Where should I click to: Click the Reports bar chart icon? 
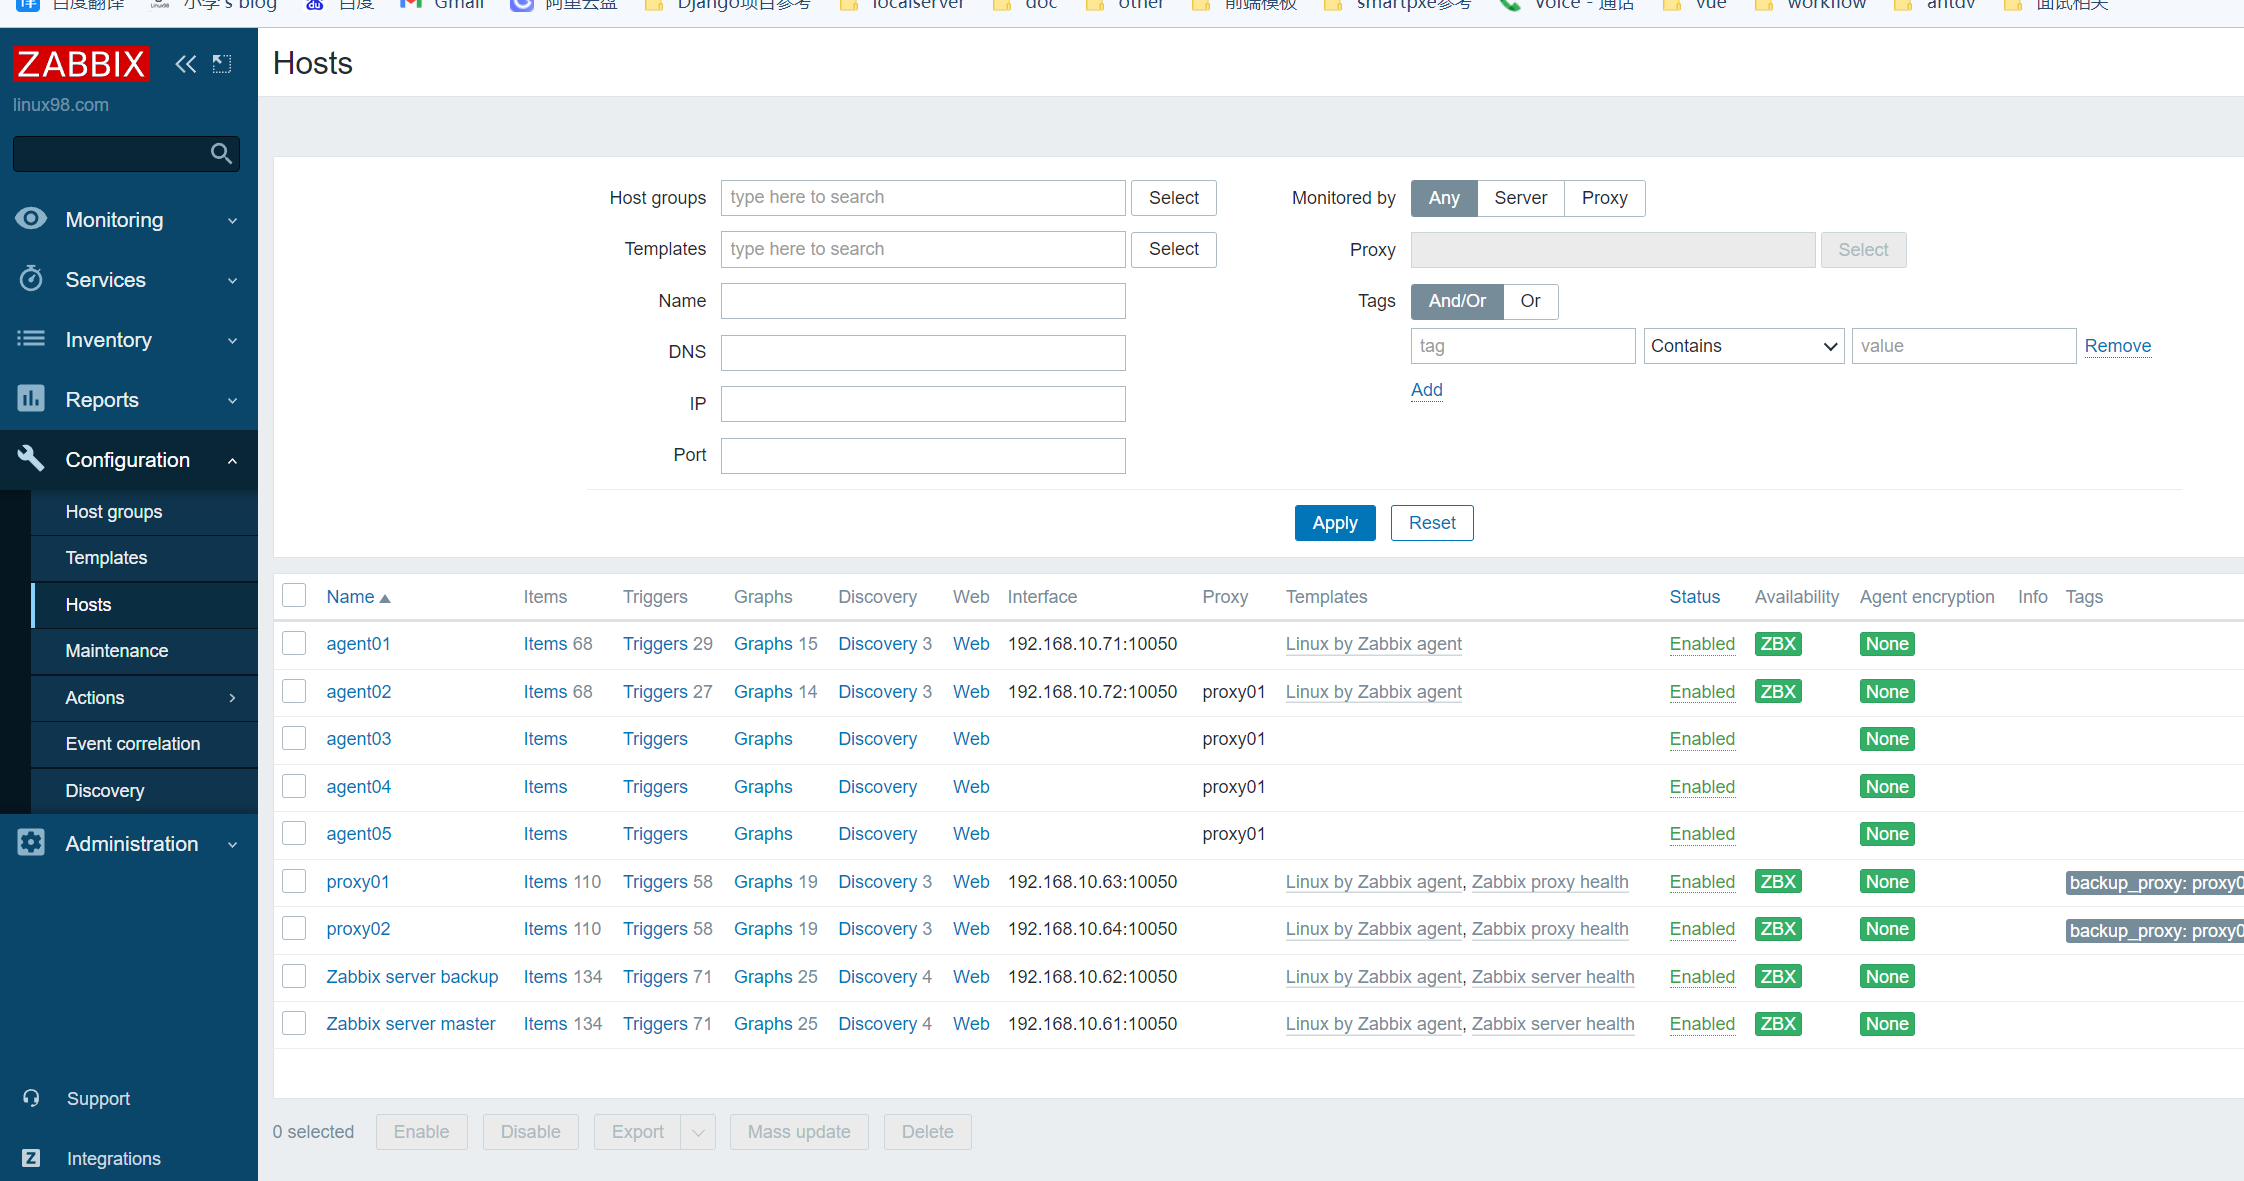click(x=31, y=399)
